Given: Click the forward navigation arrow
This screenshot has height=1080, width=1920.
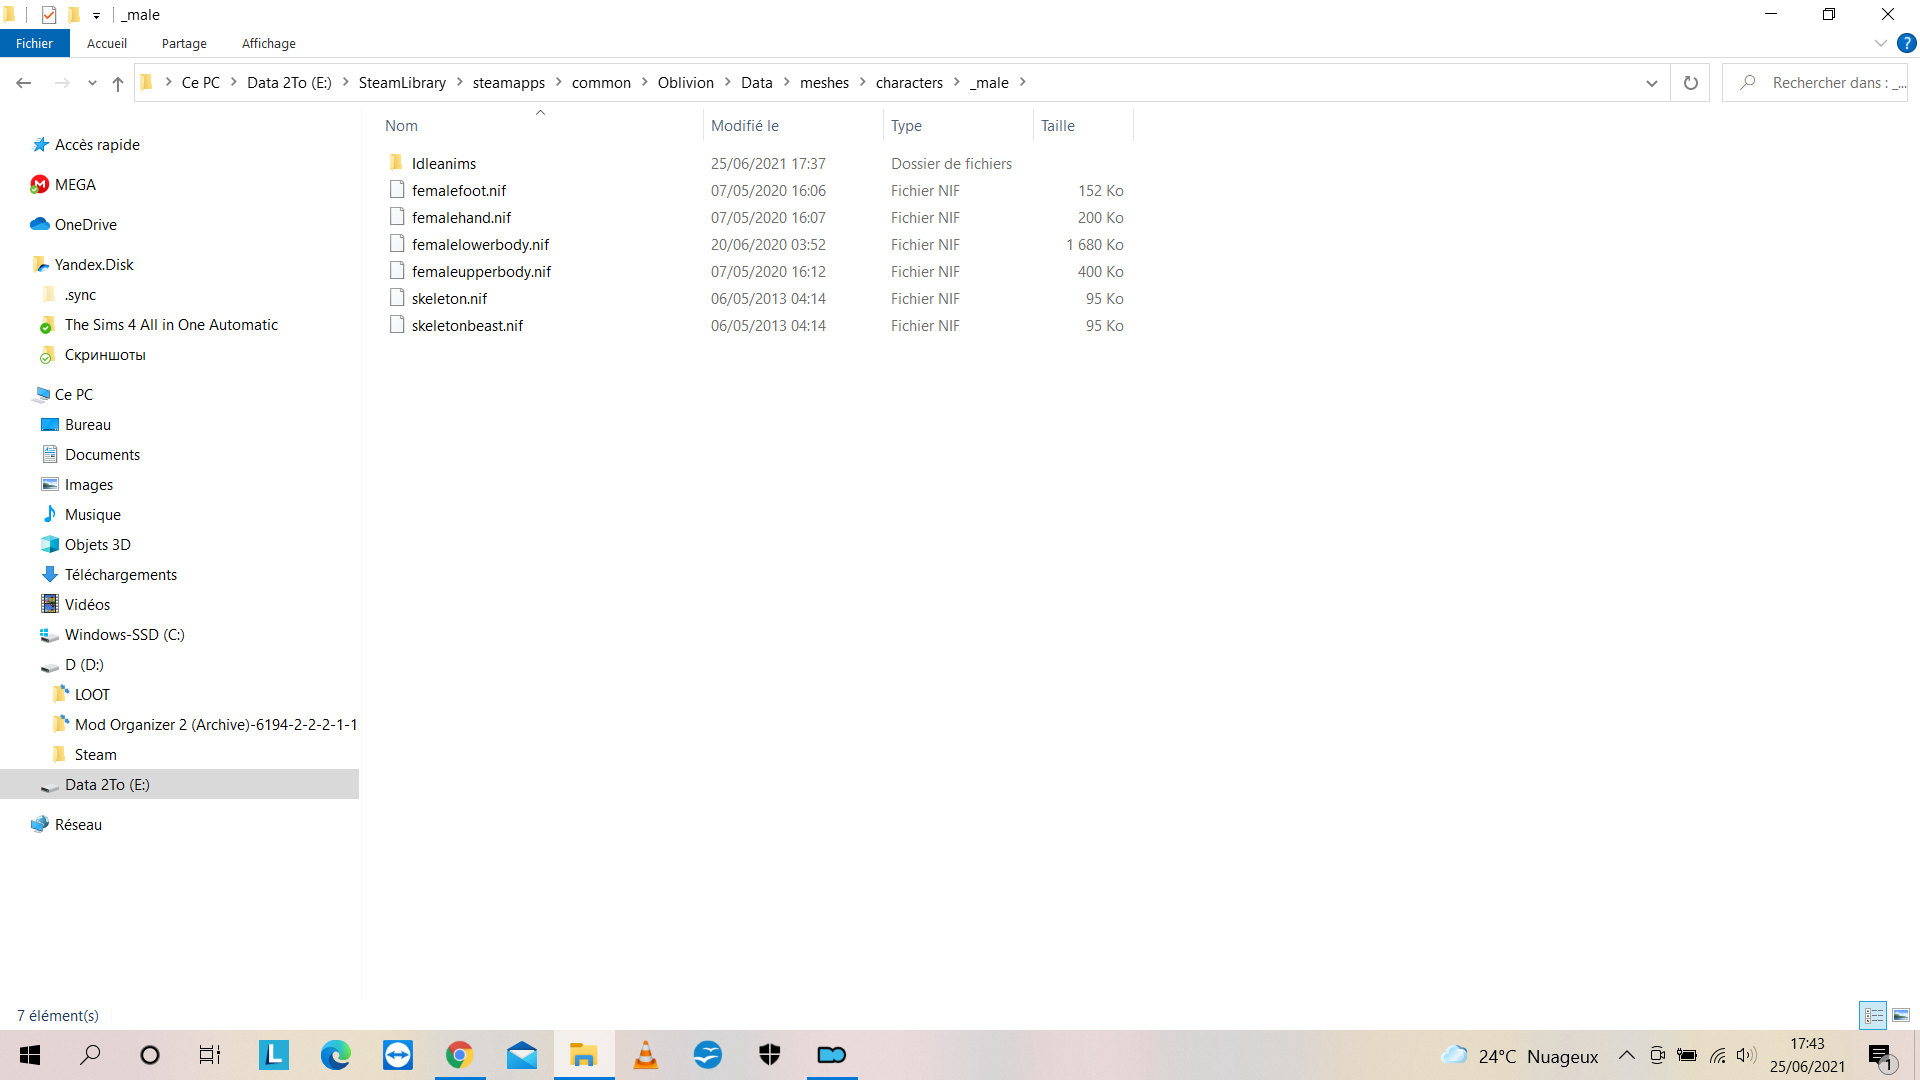Looking at the screenshot, I should pos(62,83).
